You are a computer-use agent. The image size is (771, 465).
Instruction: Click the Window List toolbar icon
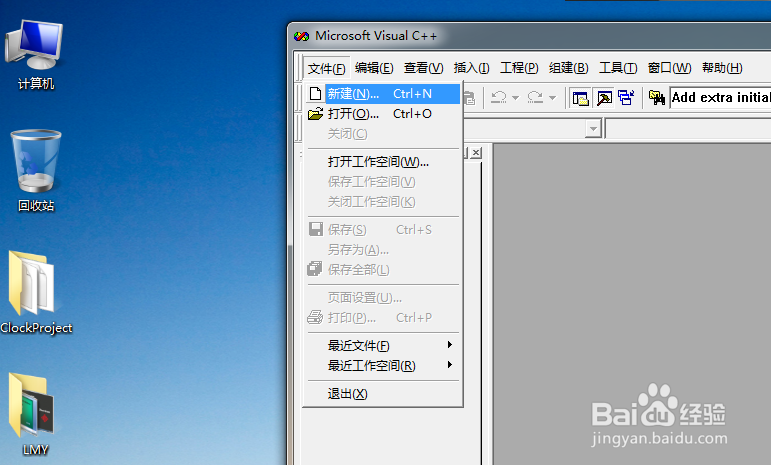tap(626, 98)
